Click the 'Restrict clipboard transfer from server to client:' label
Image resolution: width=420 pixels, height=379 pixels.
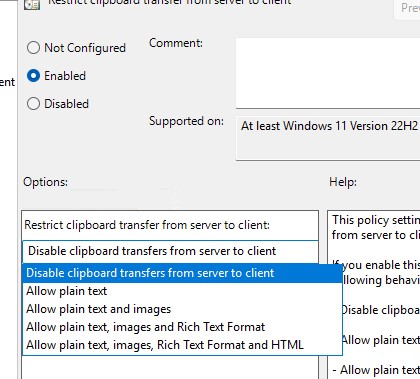click(147, 225)
